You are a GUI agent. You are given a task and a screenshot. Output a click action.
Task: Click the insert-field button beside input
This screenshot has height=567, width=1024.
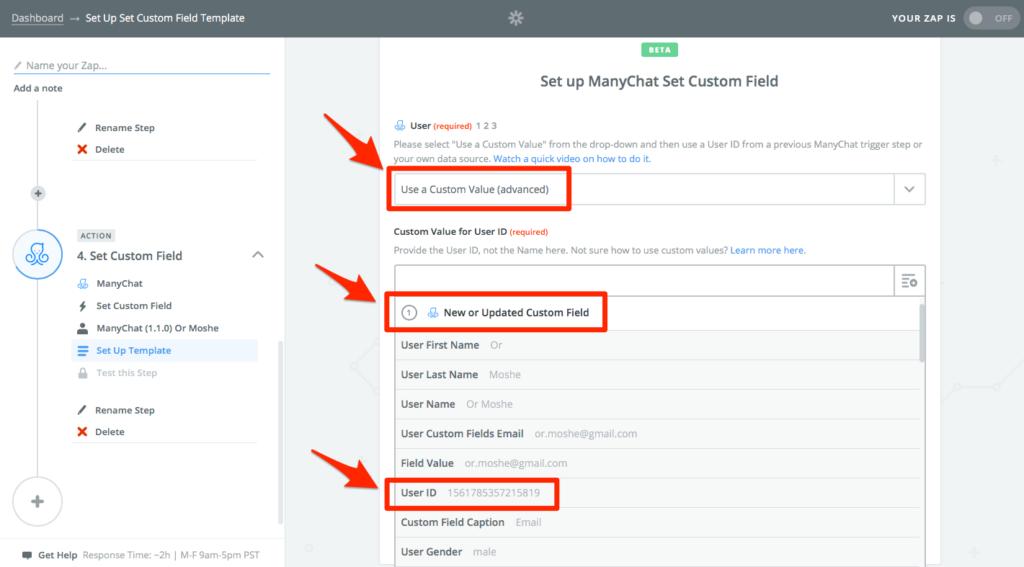click(x=910, y=281)
